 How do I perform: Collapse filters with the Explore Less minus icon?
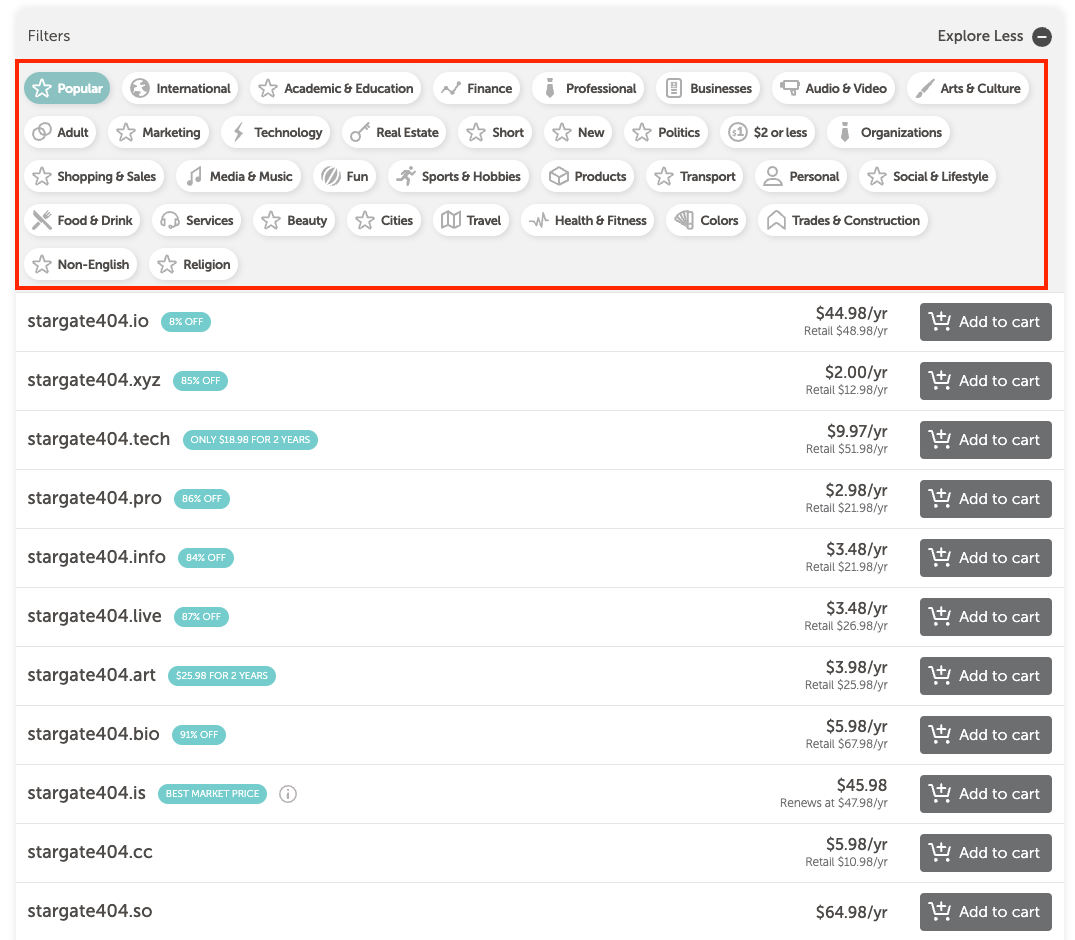1042,37
